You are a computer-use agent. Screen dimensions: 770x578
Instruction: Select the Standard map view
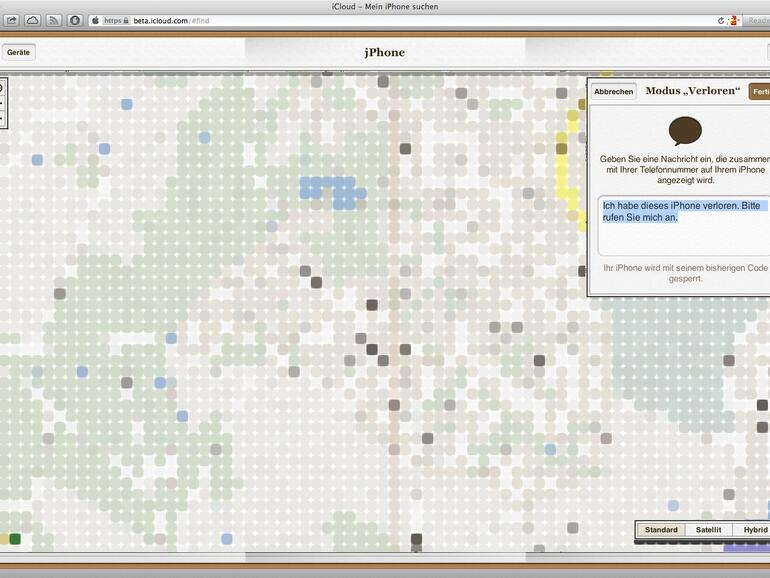pyautogui.click(x=661, y=530)
